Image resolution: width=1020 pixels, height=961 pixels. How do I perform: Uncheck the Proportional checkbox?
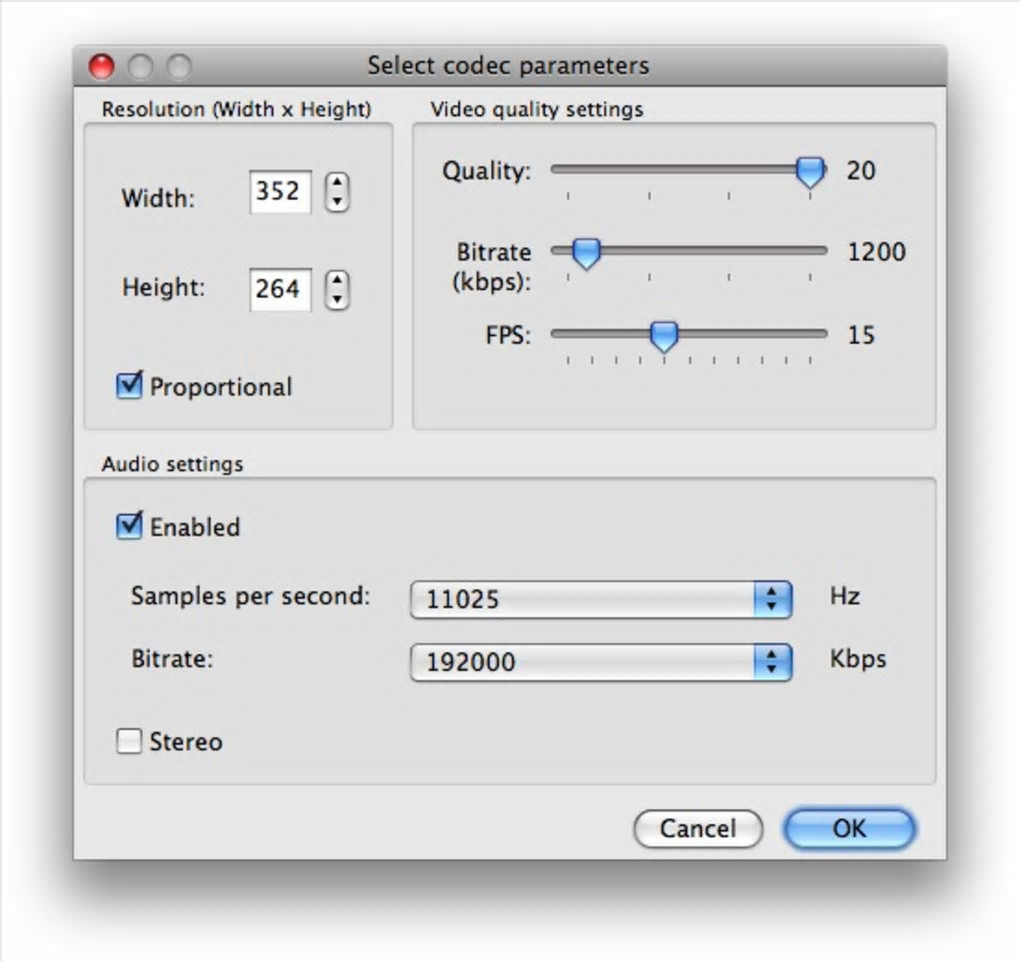[130, 386]
